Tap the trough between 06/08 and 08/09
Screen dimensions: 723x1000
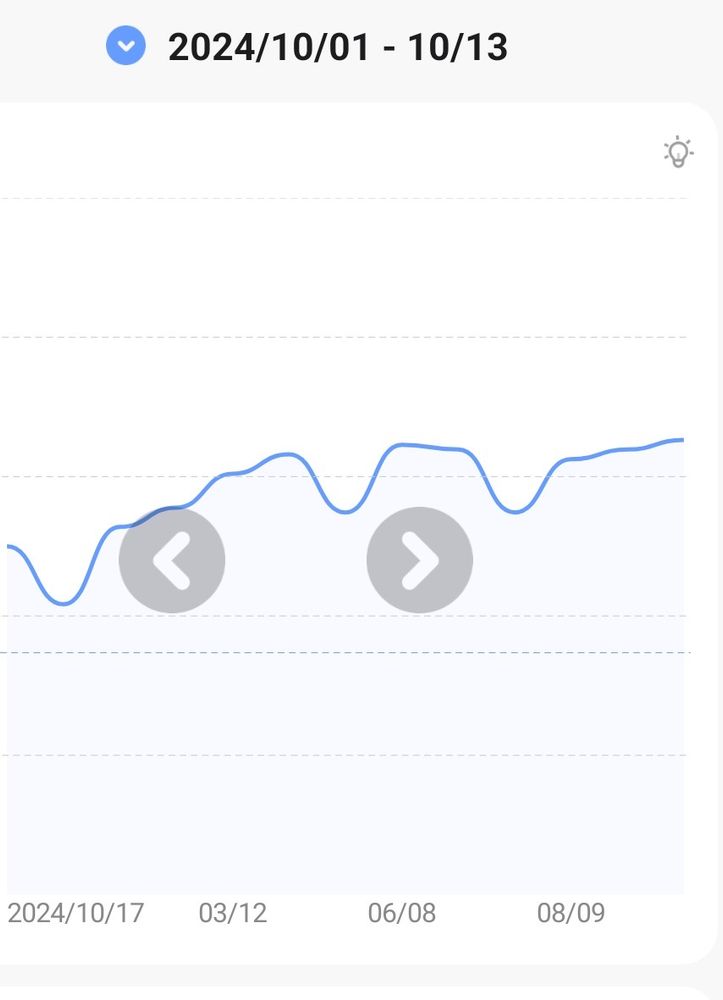(515, 511)
